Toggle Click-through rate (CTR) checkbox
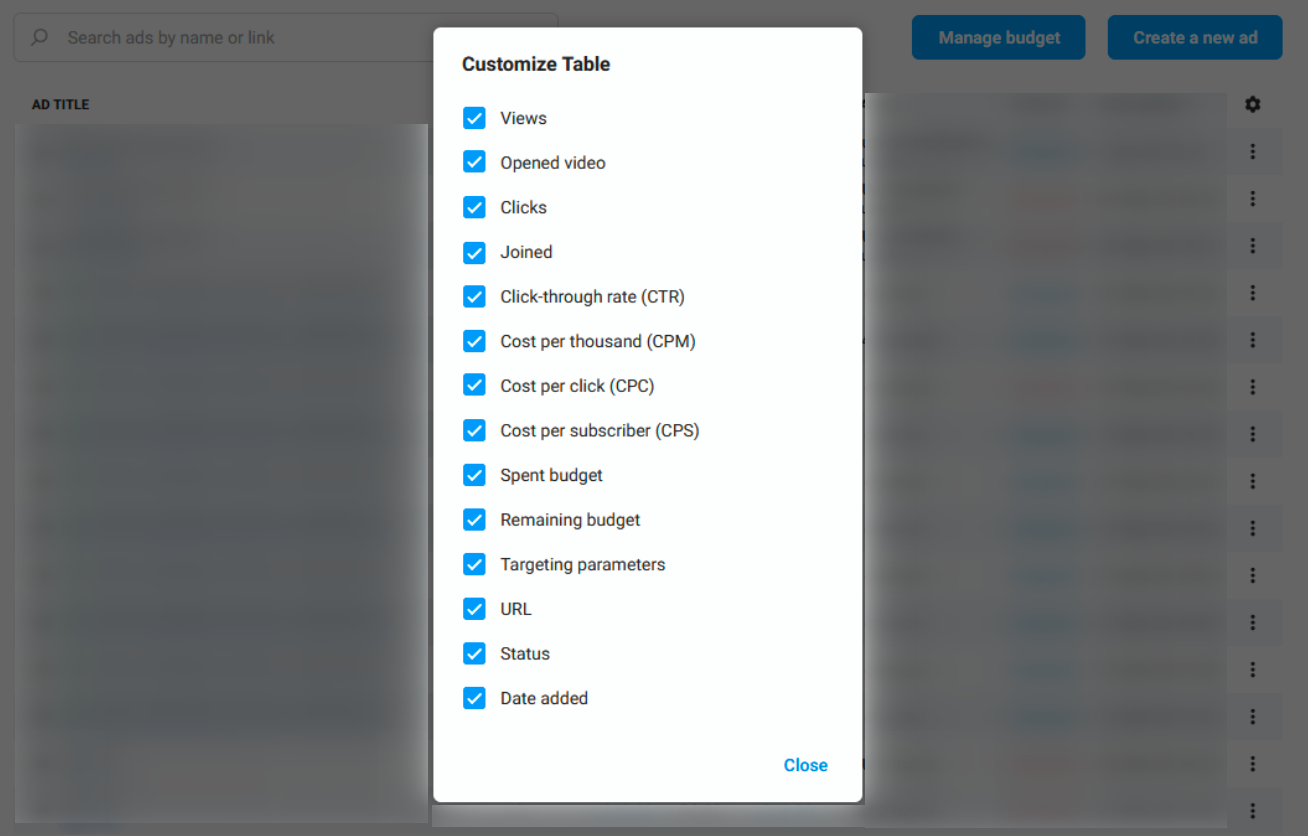The image size is (1308, 836). [474, 297]
